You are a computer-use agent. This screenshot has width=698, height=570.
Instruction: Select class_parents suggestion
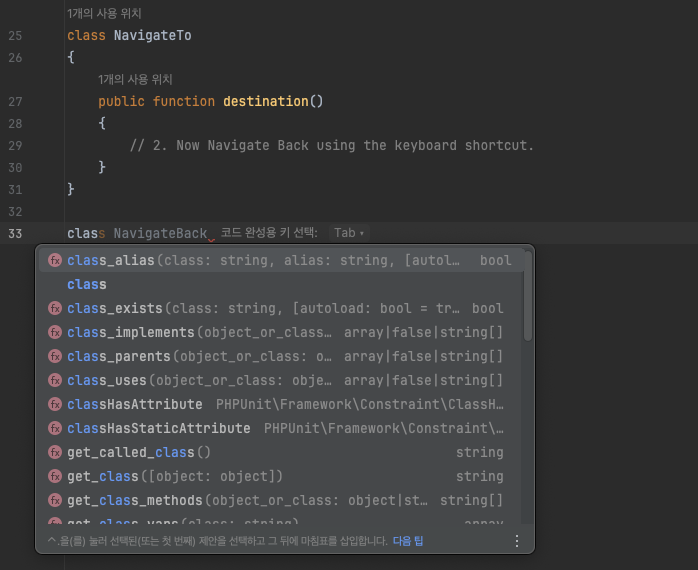click(x=281, y=356)
